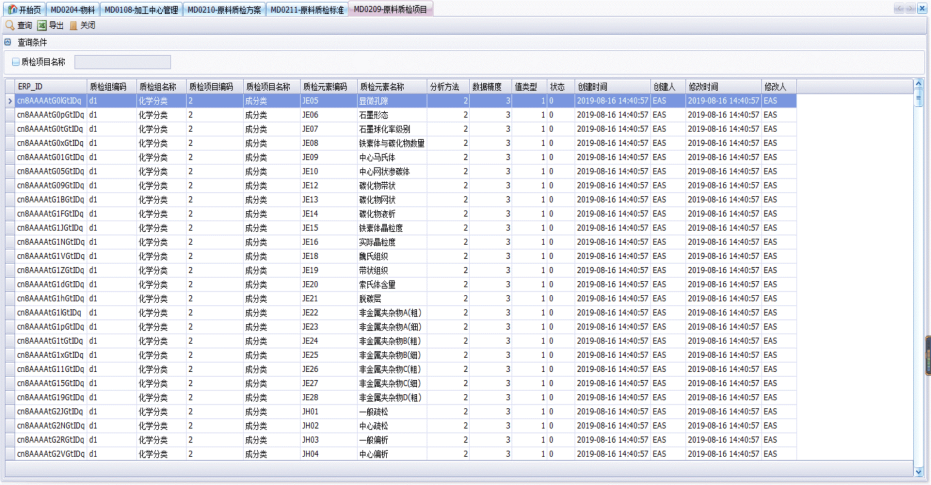Viewport: 931px width, 485px height.
Task: Click the row indicator arrow of JE05 row
Action: 10,101
